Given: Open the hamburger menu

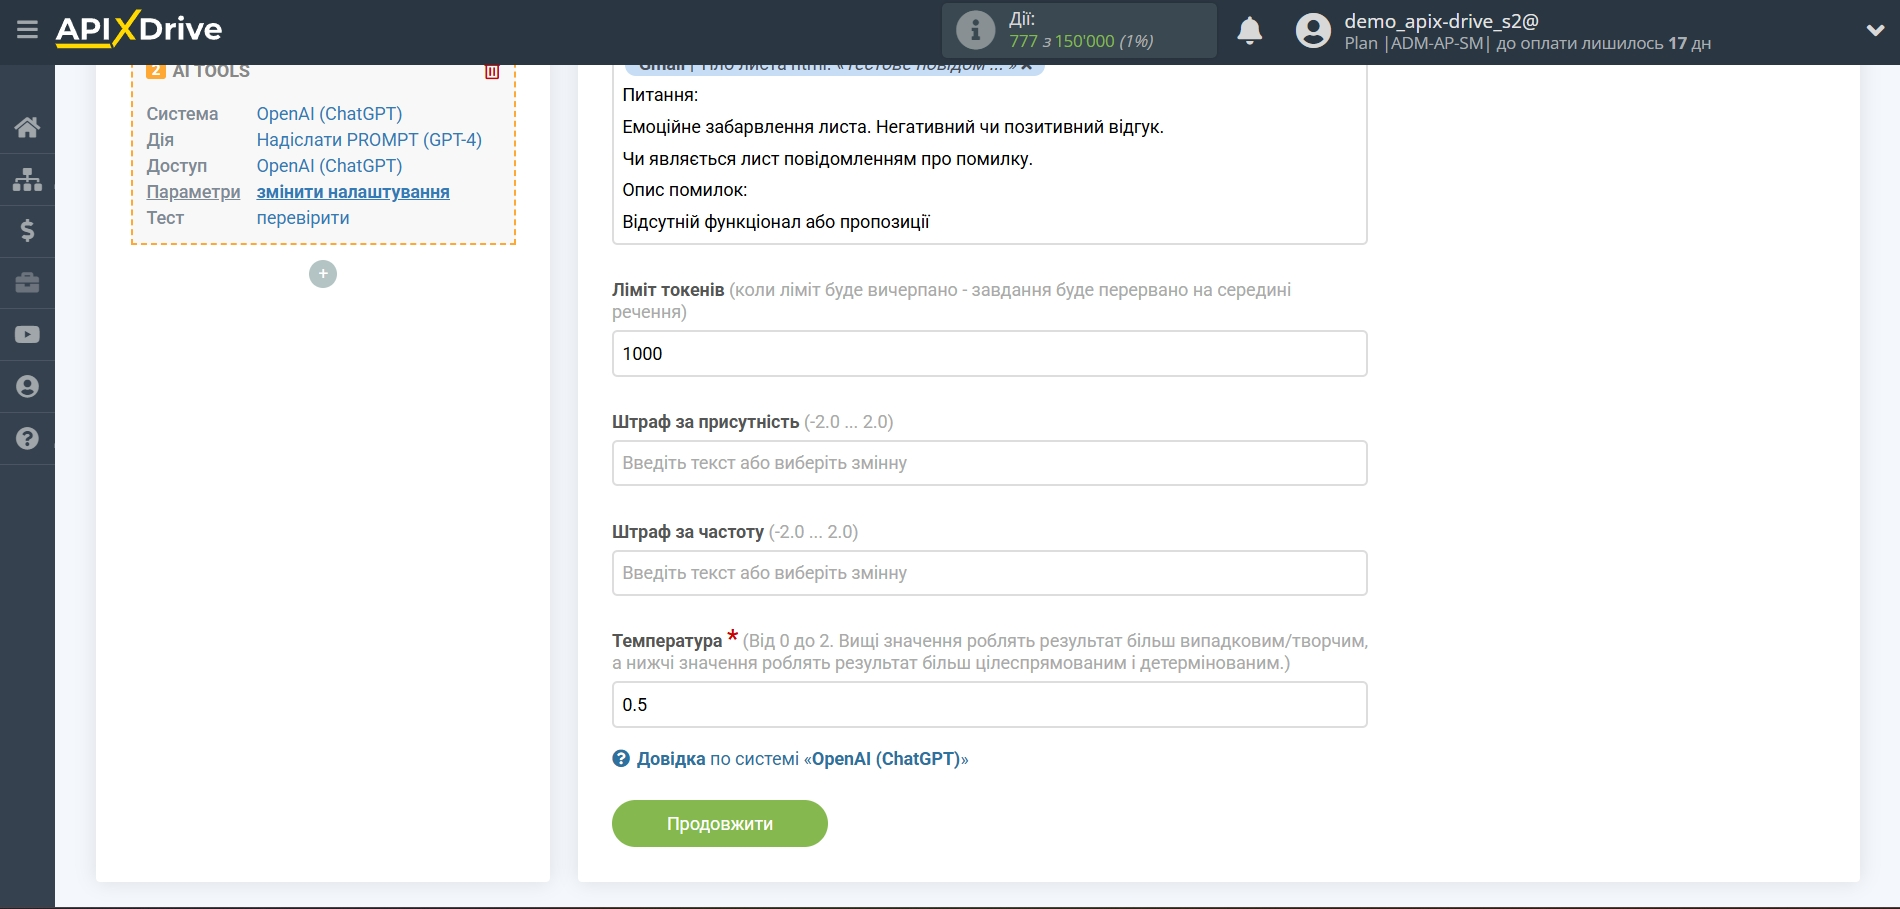Looking at the screenshot, I should tap(27, 30).
